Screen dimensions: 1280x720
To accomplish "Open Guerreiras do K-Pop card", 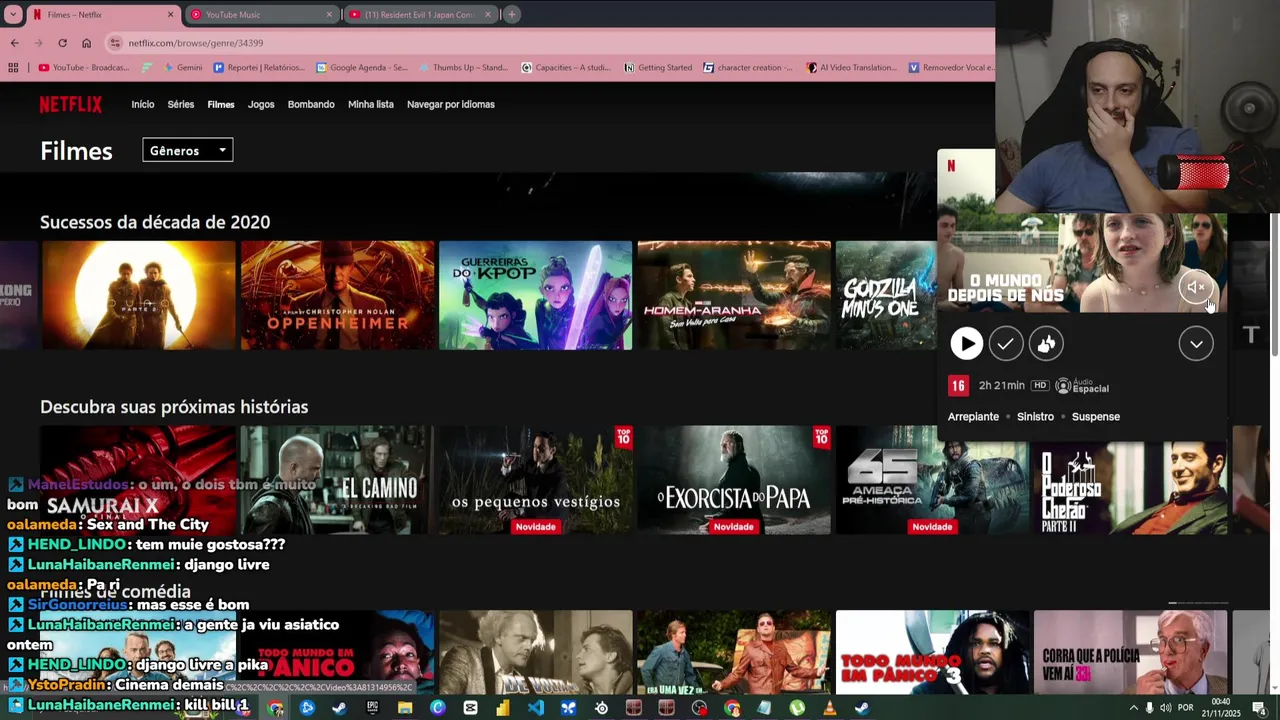I will click(x=536, y=295).
